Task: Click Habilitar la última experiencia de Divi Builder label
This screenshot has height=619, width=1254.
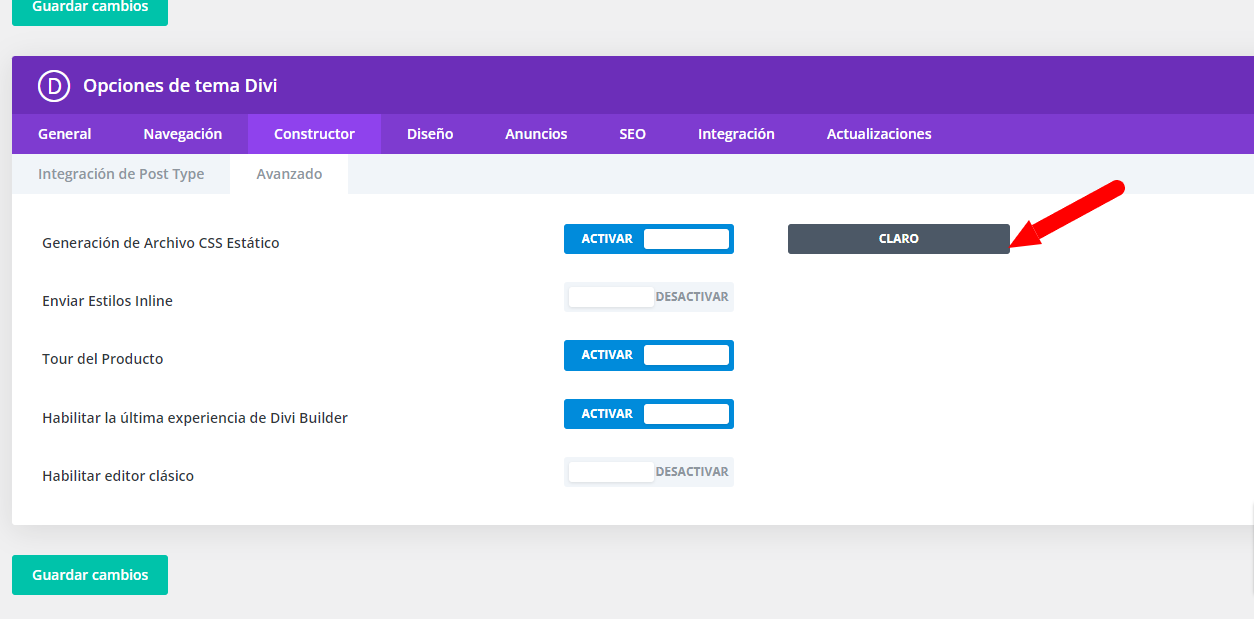Action: [195, 418]
